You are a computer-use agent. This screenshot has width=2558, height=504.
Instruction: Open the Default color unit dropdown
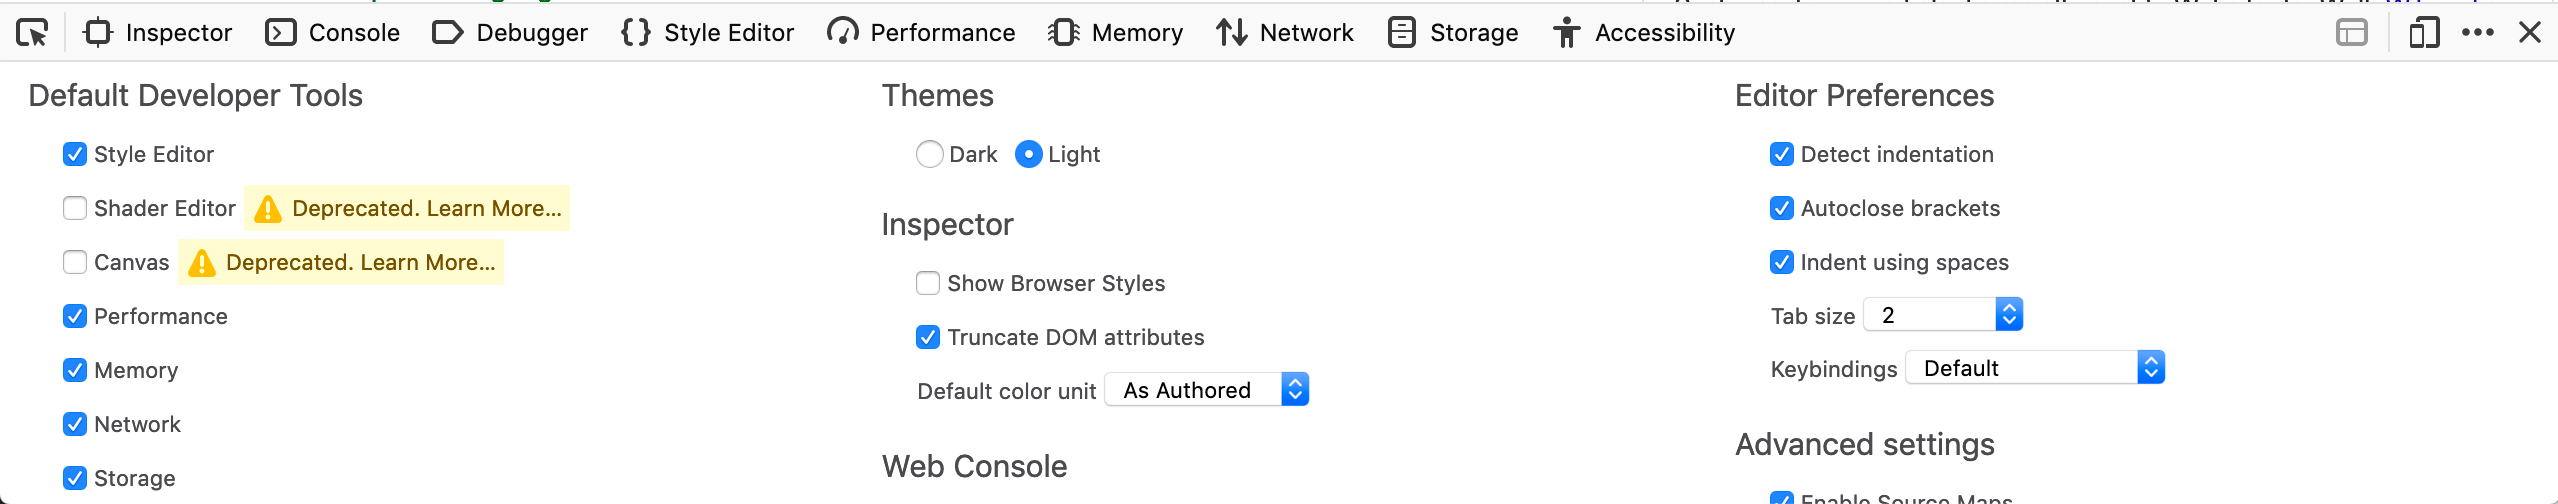point(1206,390)
